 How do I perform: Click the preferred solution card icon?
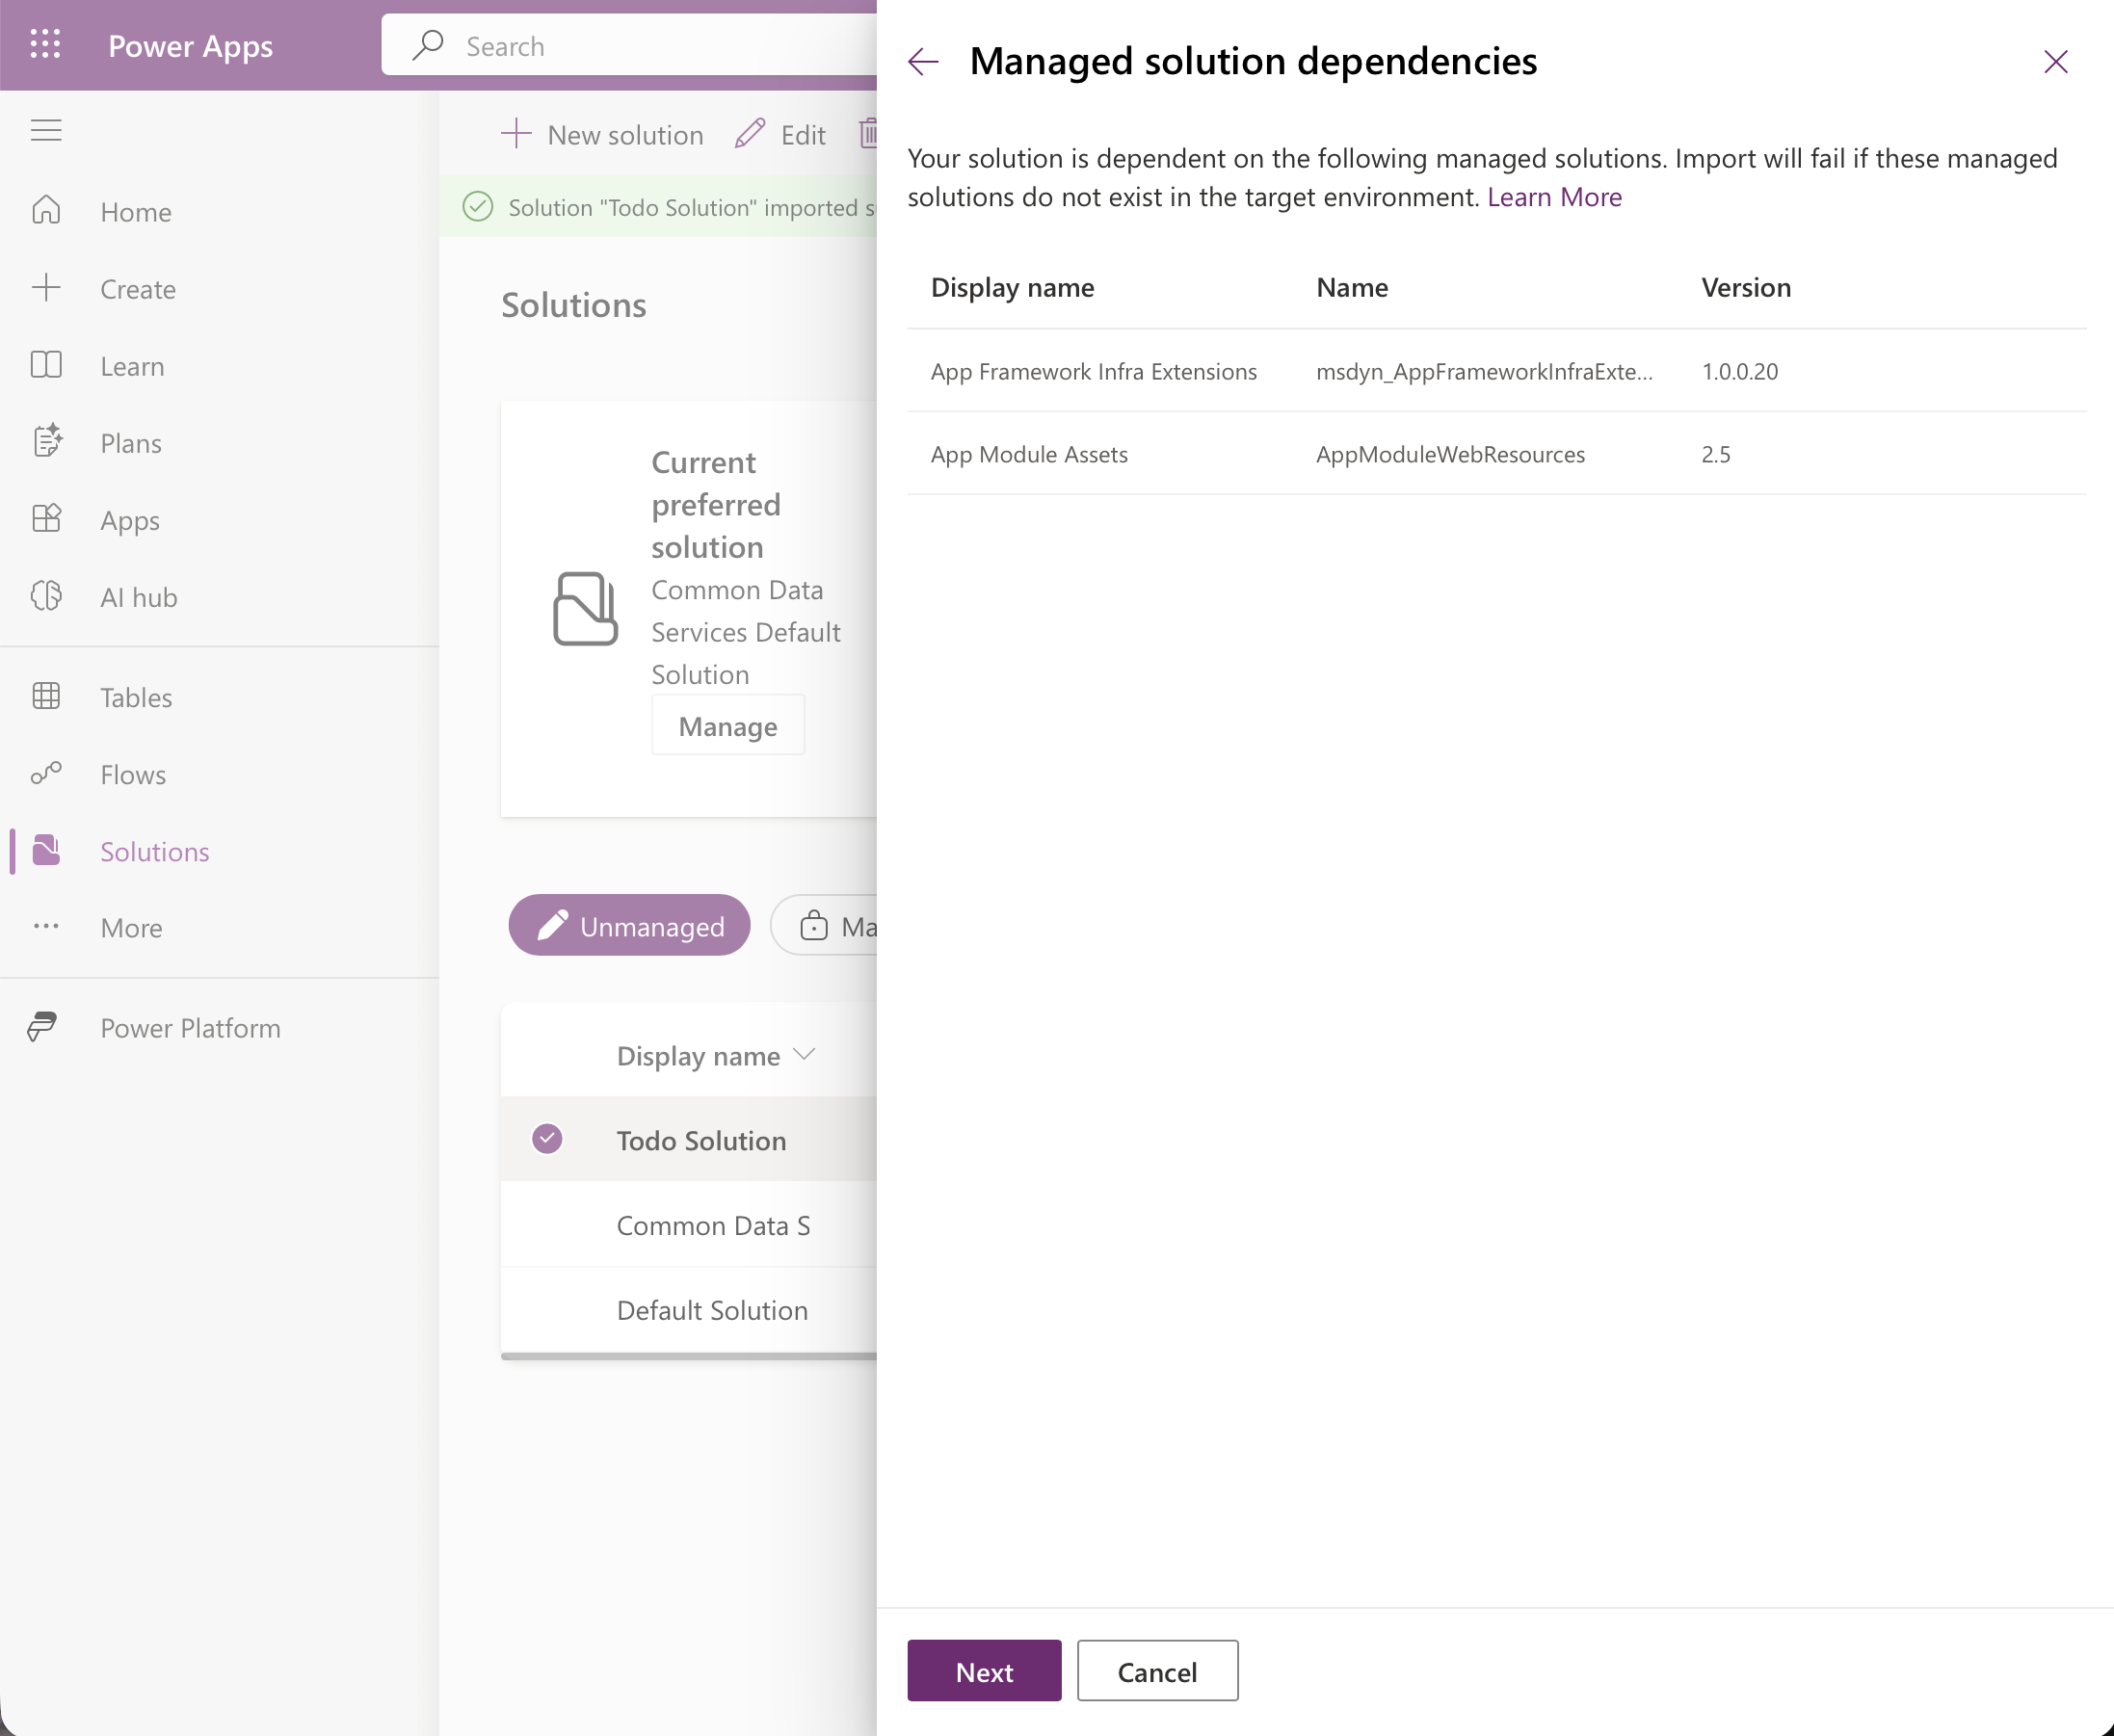pyautogui.click(x=585, y=609)
